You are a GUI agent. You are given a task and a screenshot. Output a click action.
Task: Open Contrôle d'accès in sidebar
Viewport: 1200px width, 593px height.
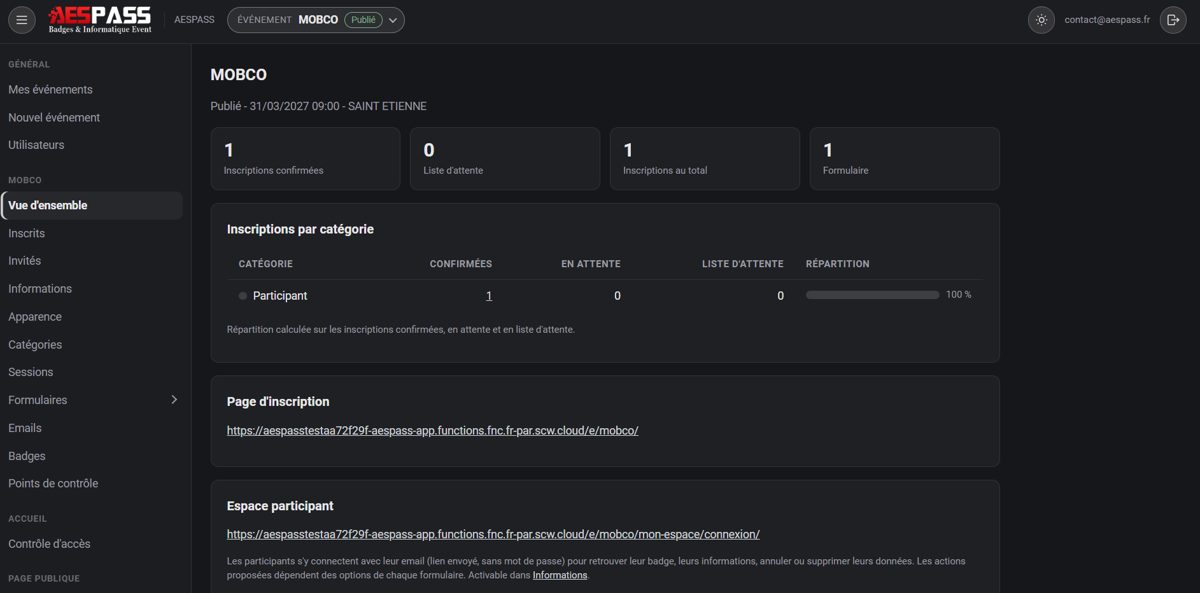coord(49,544)
